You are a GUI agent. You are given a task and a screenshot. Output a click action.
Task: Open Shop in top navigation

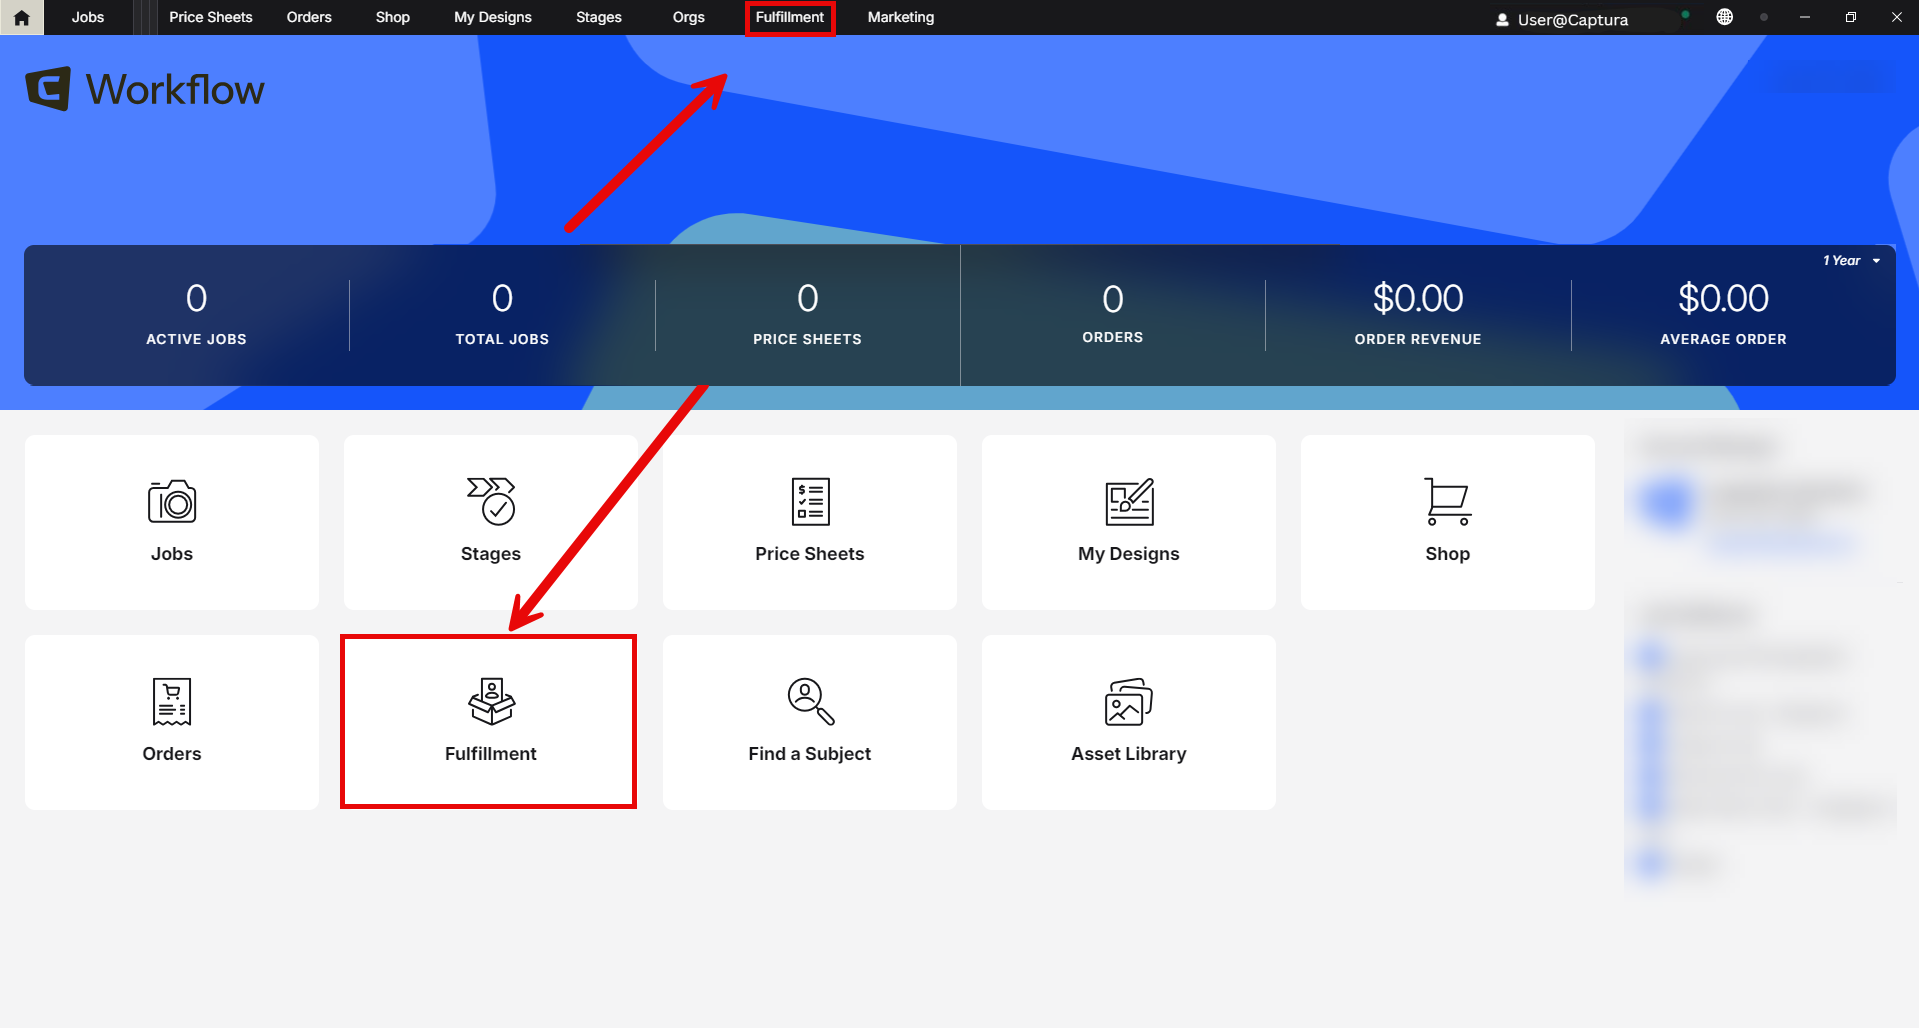(393, 17)
